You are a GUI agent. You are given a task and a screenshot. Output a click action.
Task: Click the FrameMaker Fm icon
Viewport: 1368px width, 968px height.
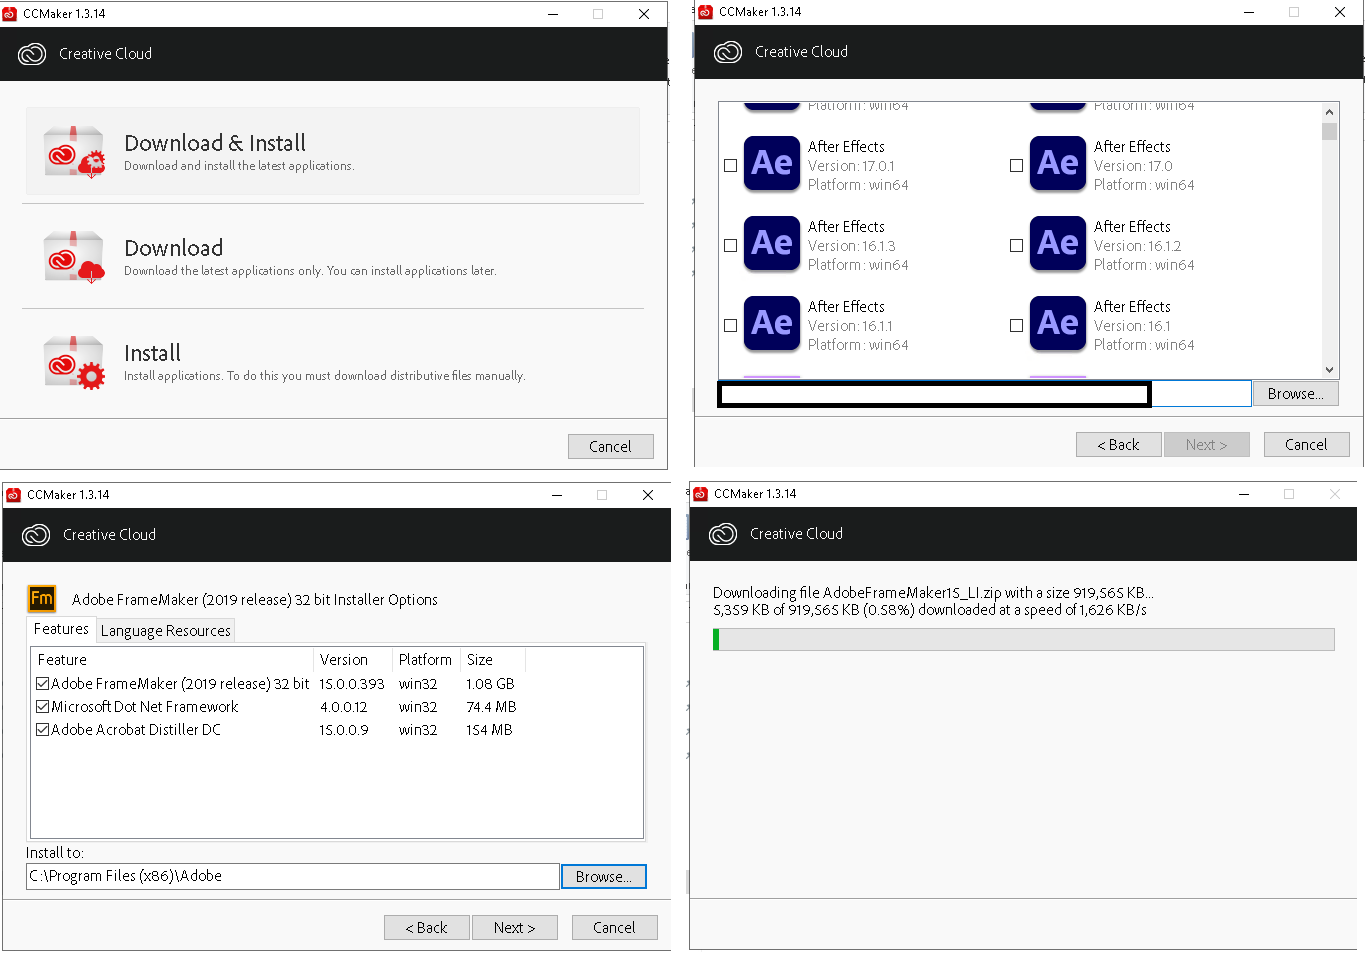click(x=42, y=598)
